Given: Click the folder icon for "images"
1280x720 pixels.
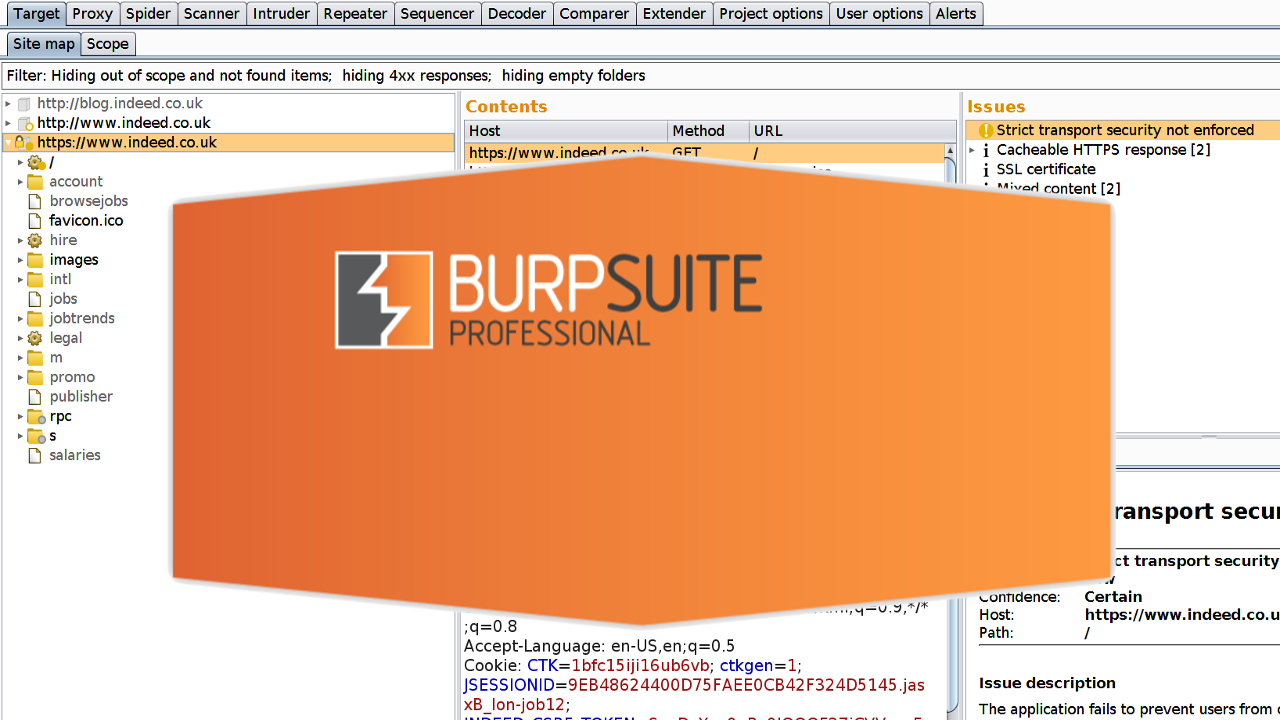Looking at the screenshot, I should pos(35,260).
